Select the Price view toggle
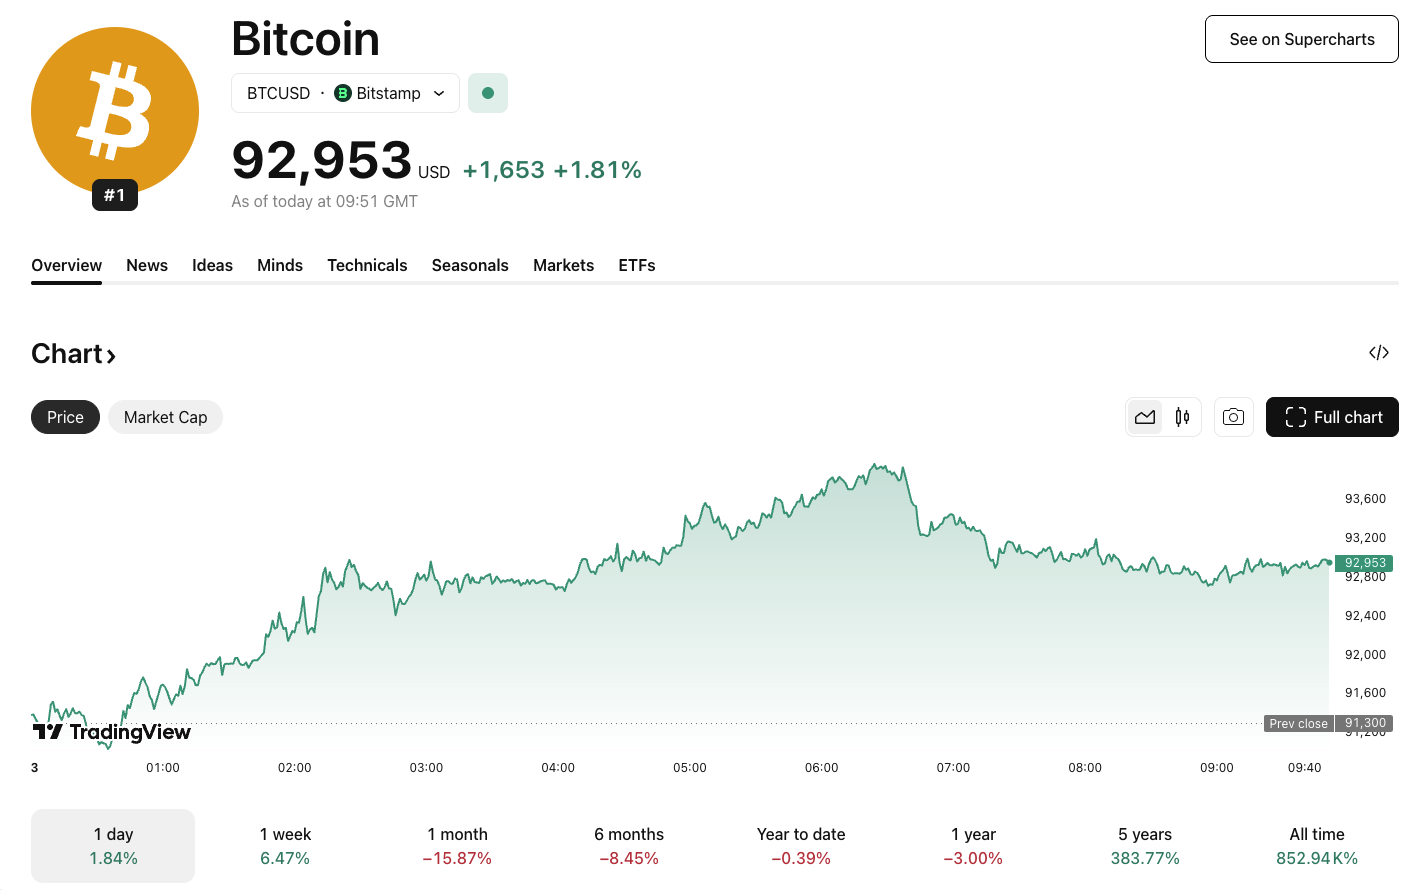Viewport: 1420px width, 890px height. click(65, 417)
